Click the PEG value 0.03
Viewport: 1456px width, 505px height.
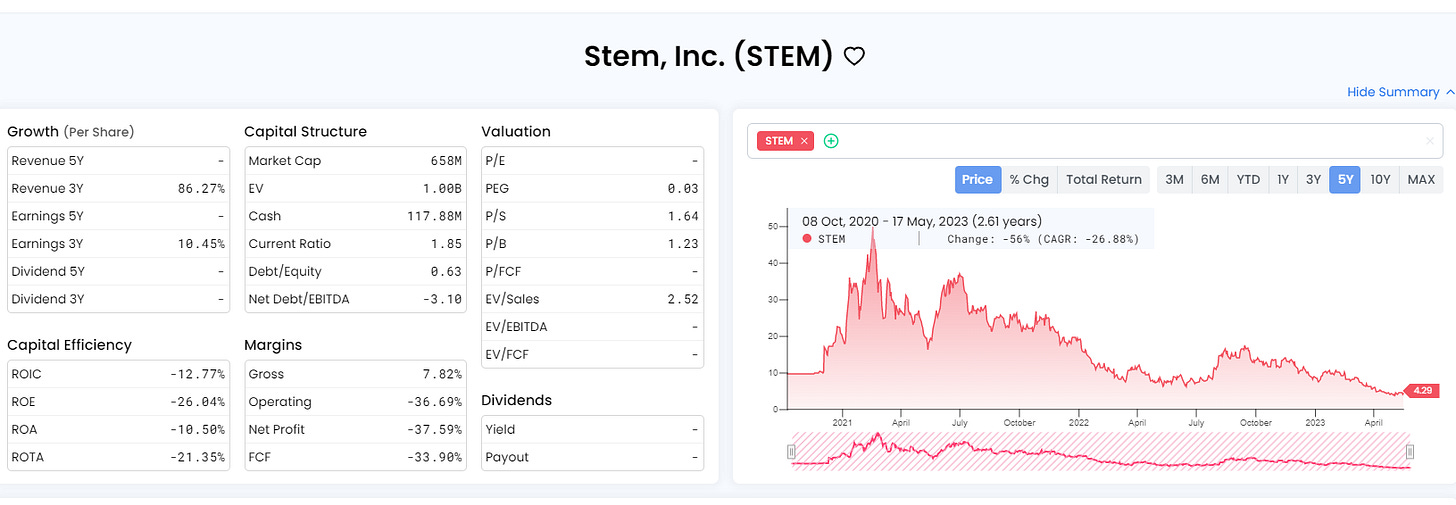(x=684, y=188)
